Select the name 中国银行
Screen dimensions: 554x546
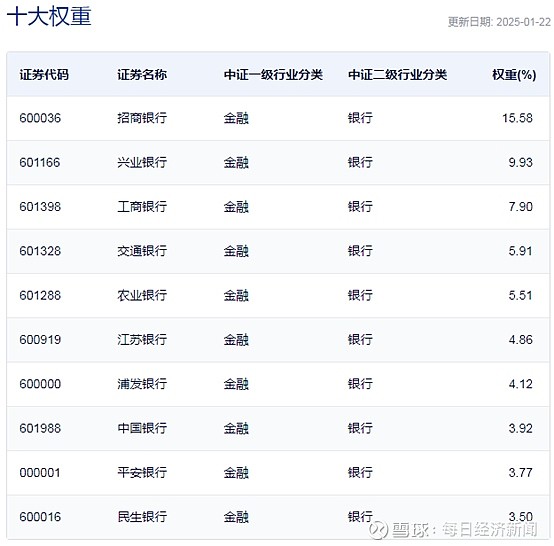[142, 428]
